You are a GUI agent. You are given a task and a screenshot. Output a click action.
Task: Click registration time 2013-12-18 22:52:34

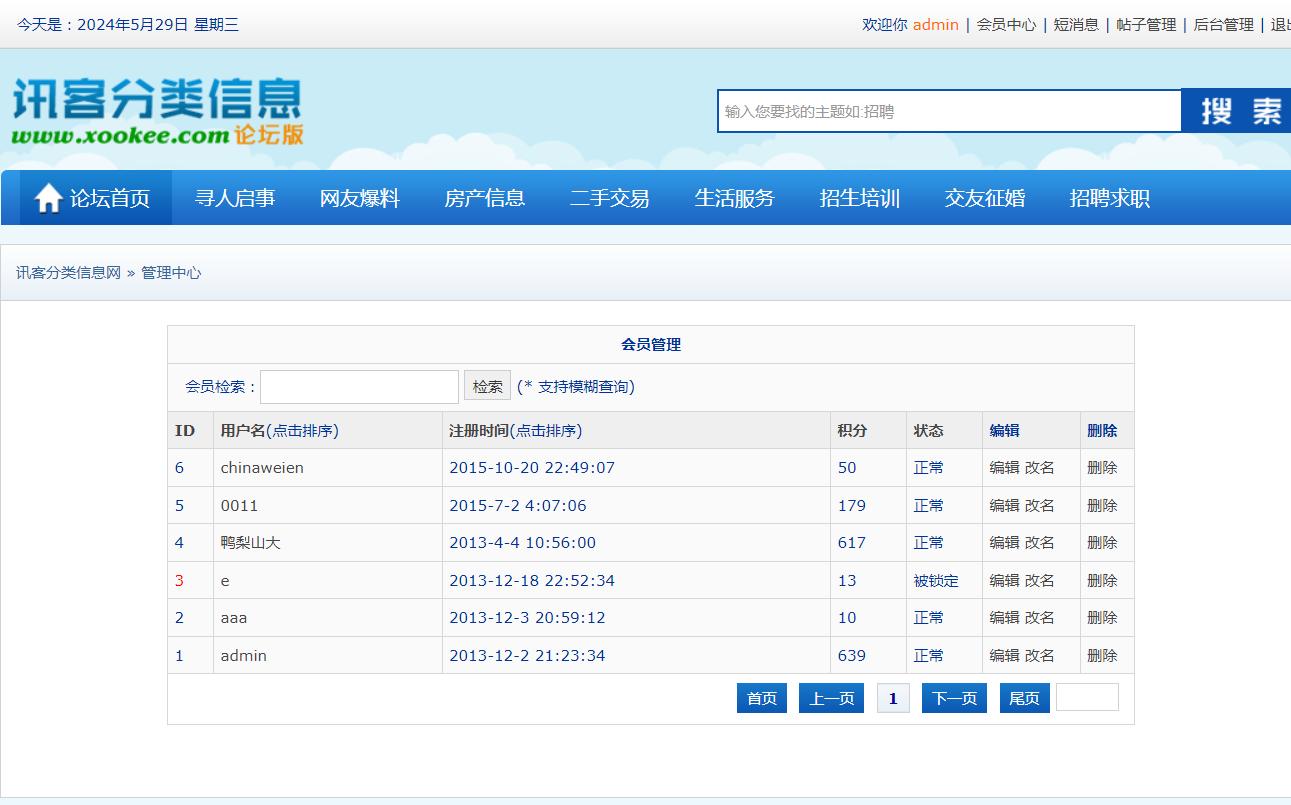(x=532, y=581)
